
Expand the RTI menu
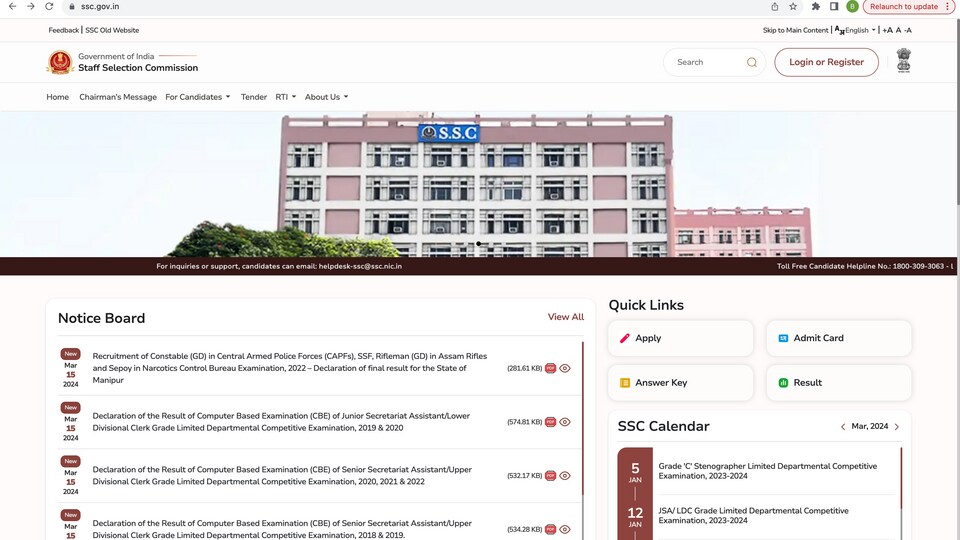point(285,97)
